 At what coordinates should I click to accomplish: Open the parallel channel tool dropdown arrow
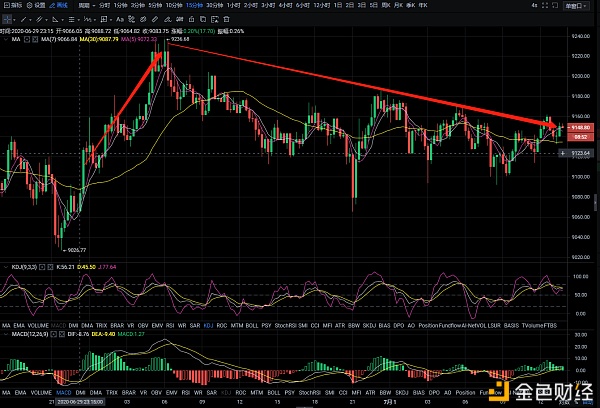click(46, 20)
